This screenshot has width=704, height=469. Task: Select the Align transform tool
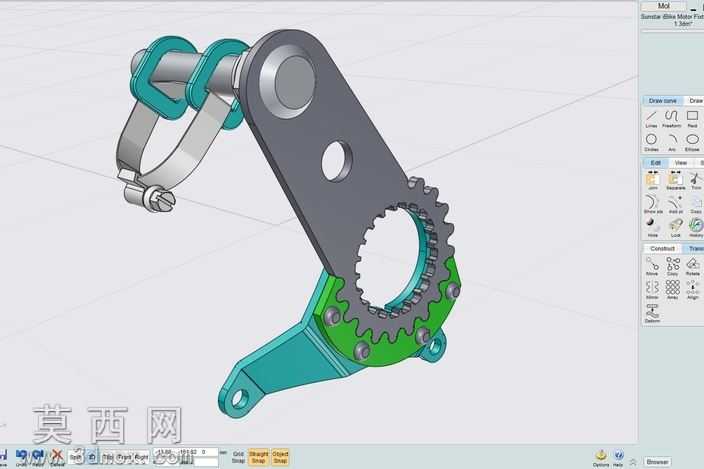click(x=693, y=290)
